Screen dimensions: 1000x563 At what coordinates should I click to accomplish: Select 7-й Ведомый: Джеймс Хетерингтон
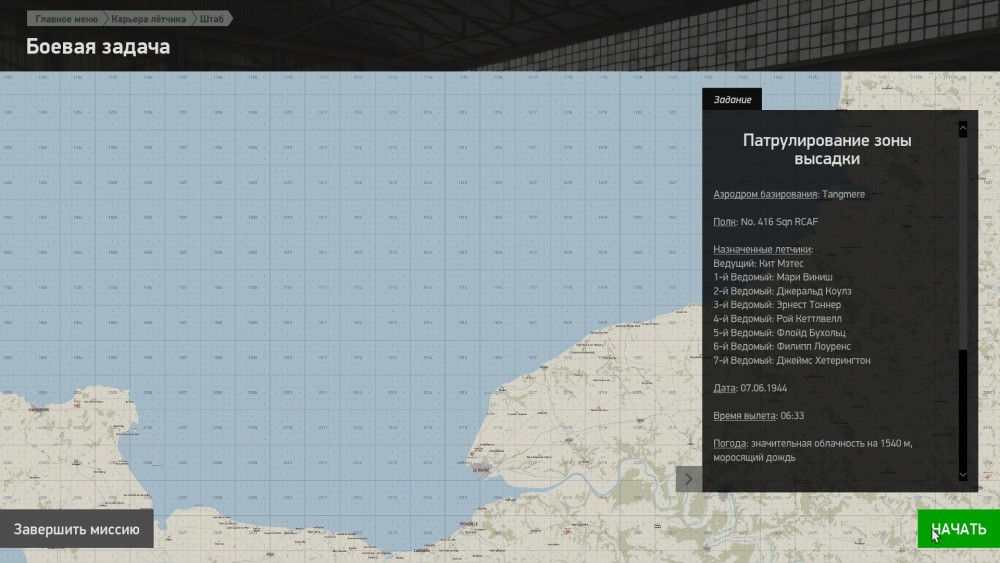[792, 361]
